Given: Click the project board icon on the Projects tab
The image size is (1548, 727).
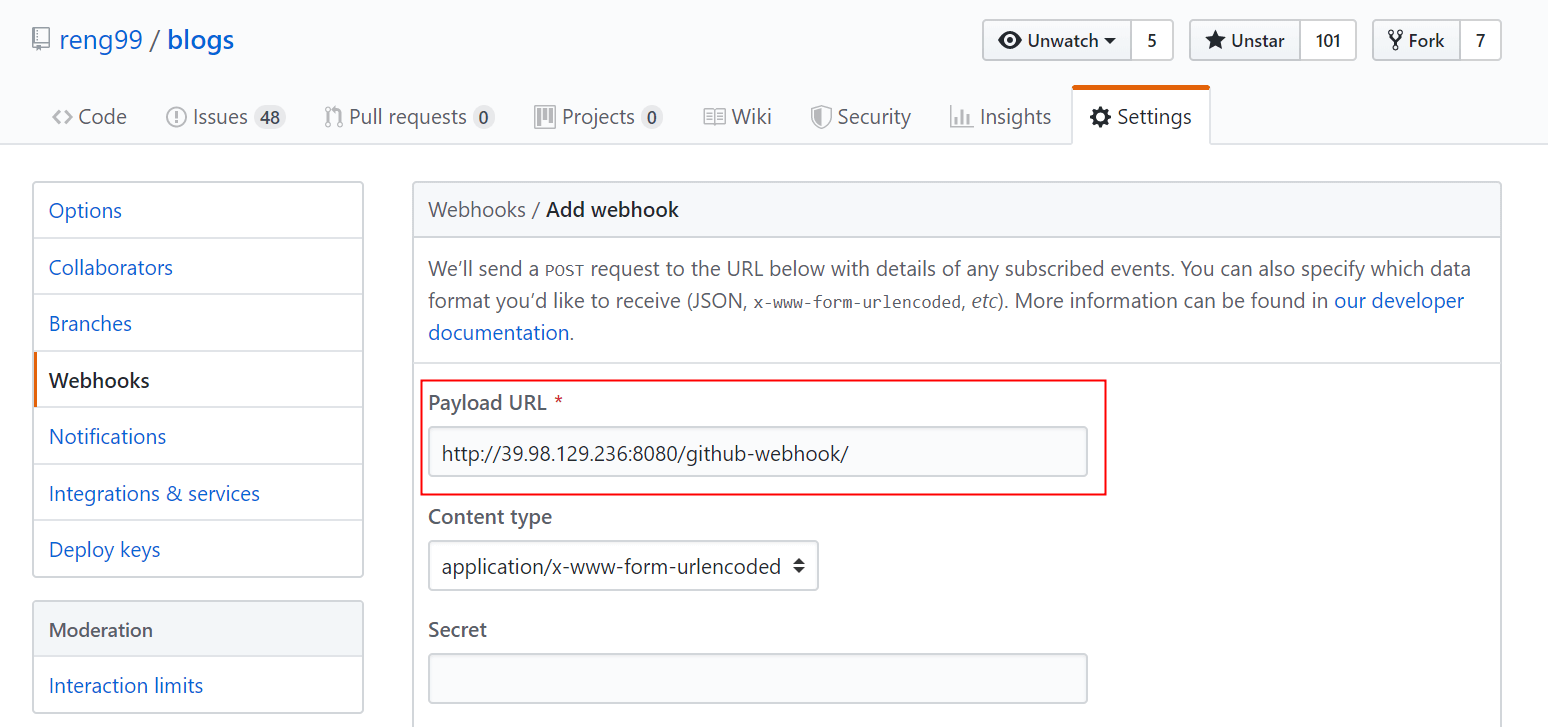Looking at the screenshot, I should 545,117.
